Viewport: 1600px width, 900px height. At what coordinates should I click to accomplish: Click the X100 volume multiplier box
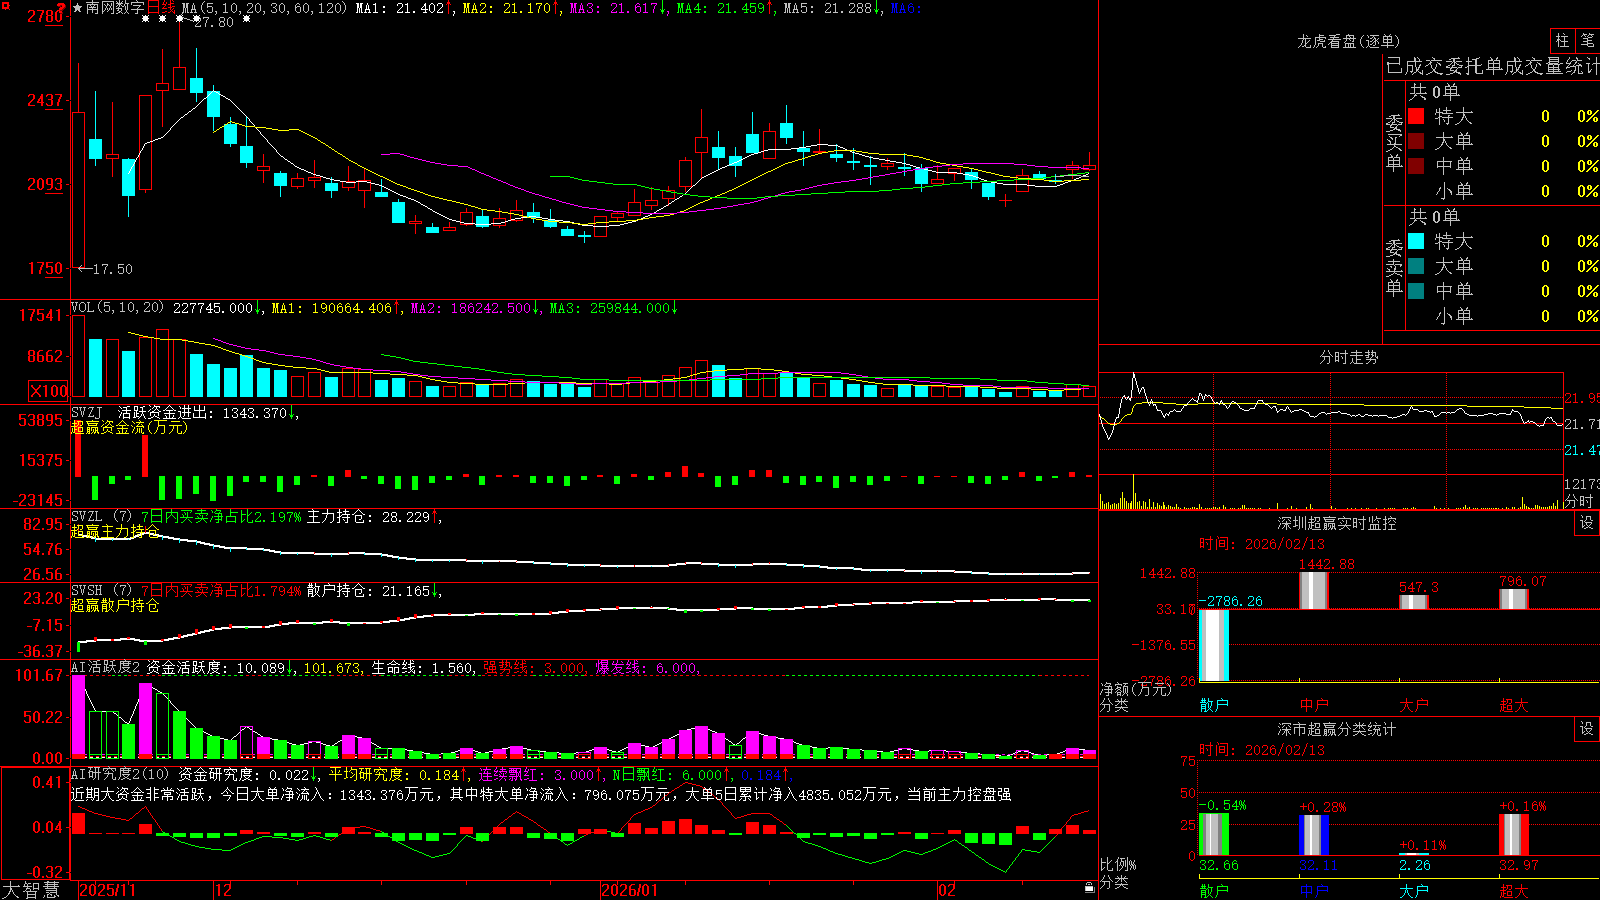[49, 391]
